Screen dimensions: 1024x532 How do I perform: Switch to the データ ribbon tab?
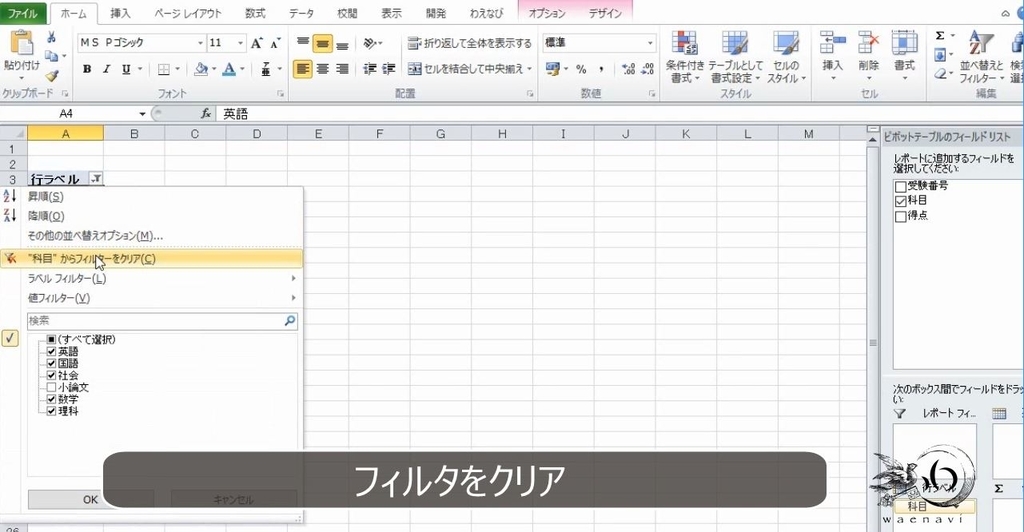[x=301, y=13]
